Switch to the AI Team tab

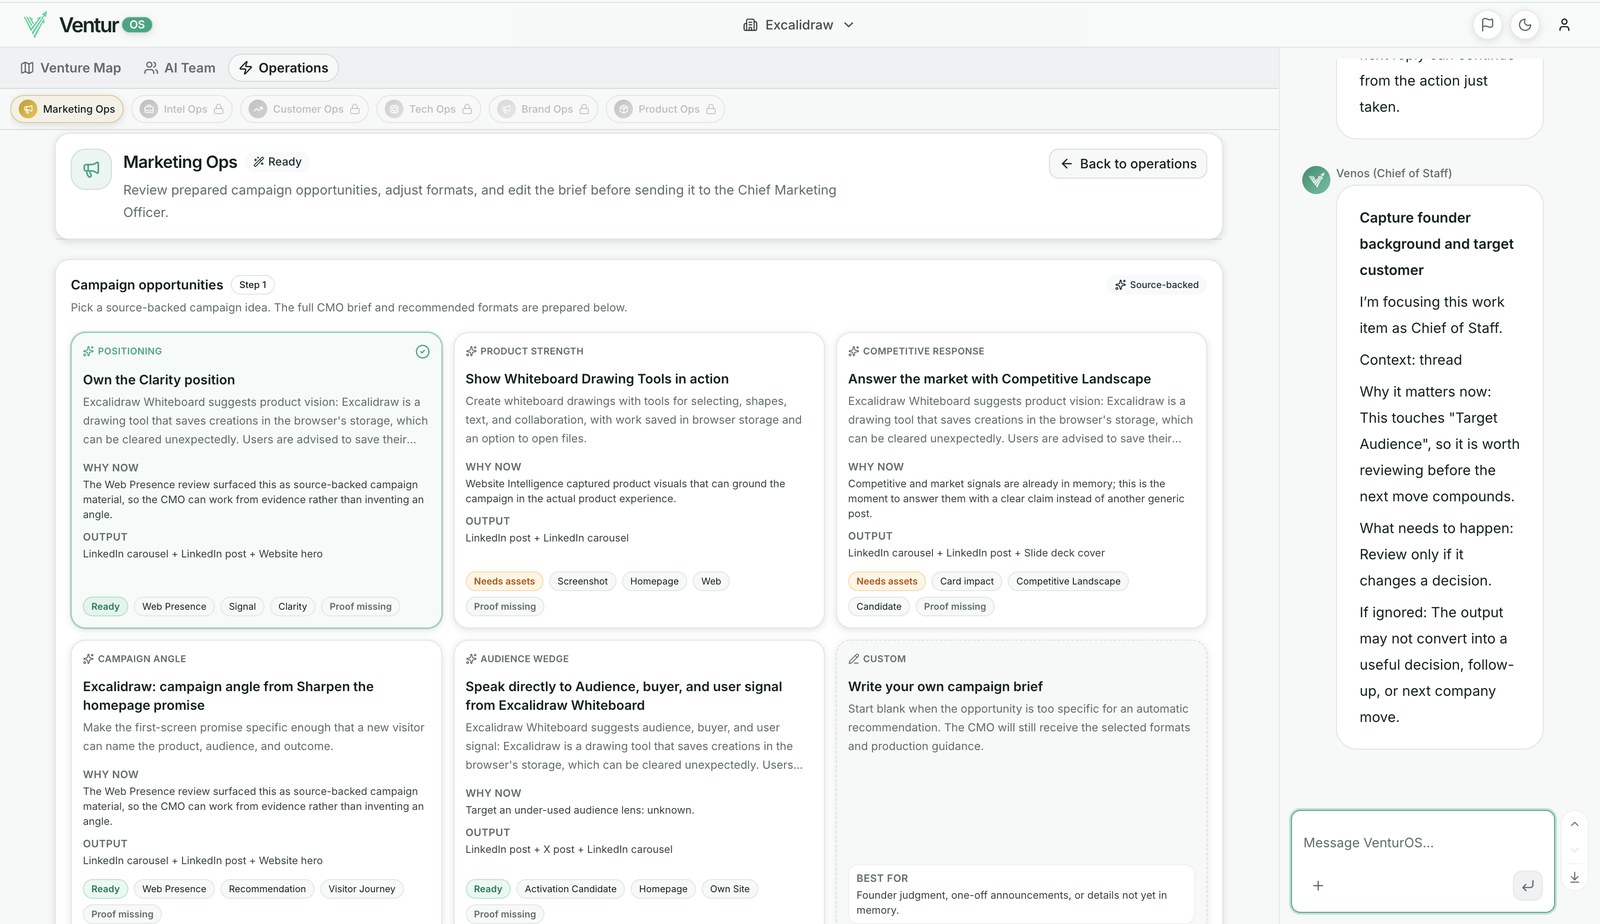pyautogui.click(x=180, y=68)
